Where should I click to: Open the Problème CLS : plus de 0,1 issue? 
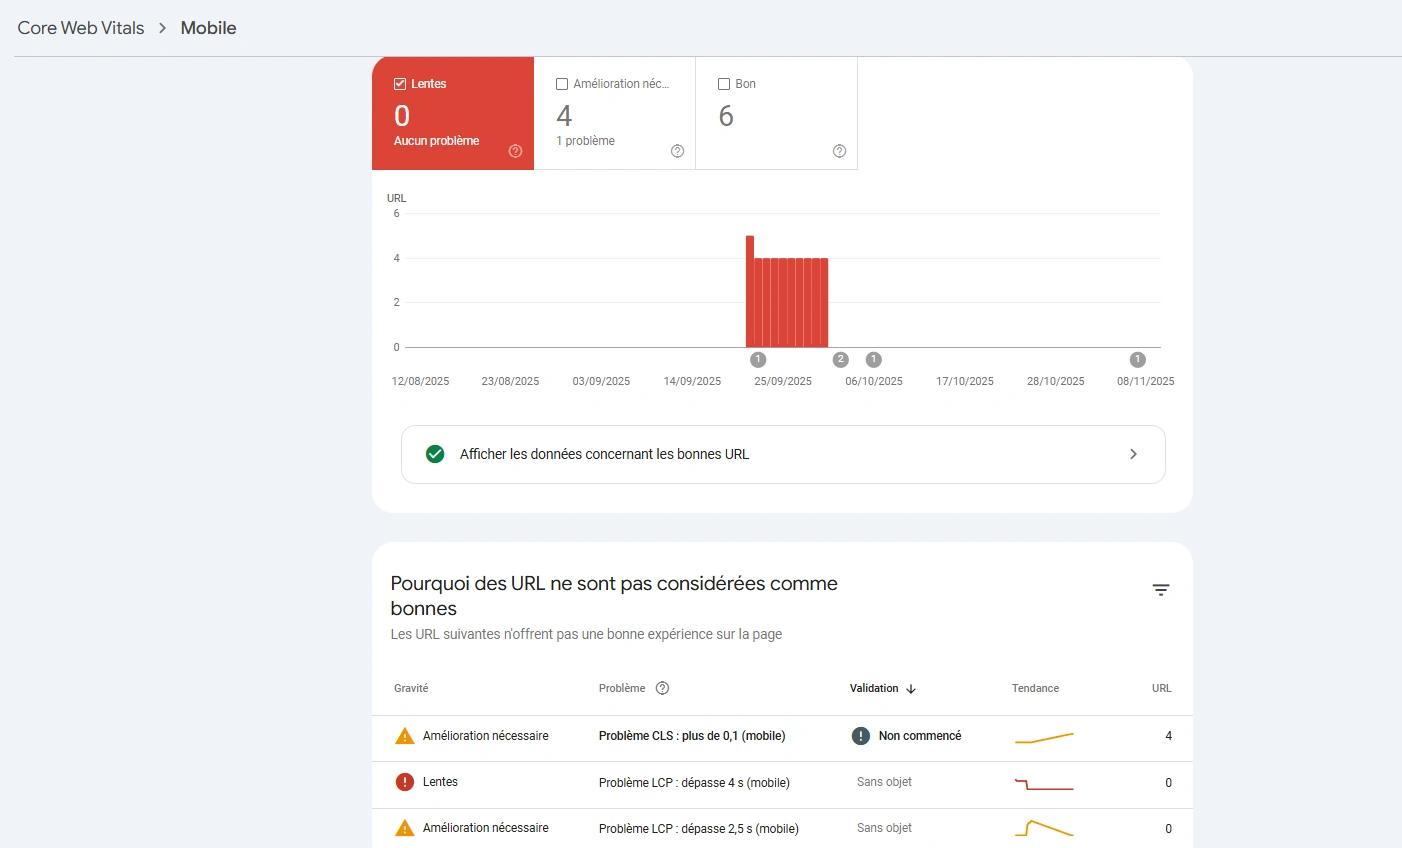[690, 735]
